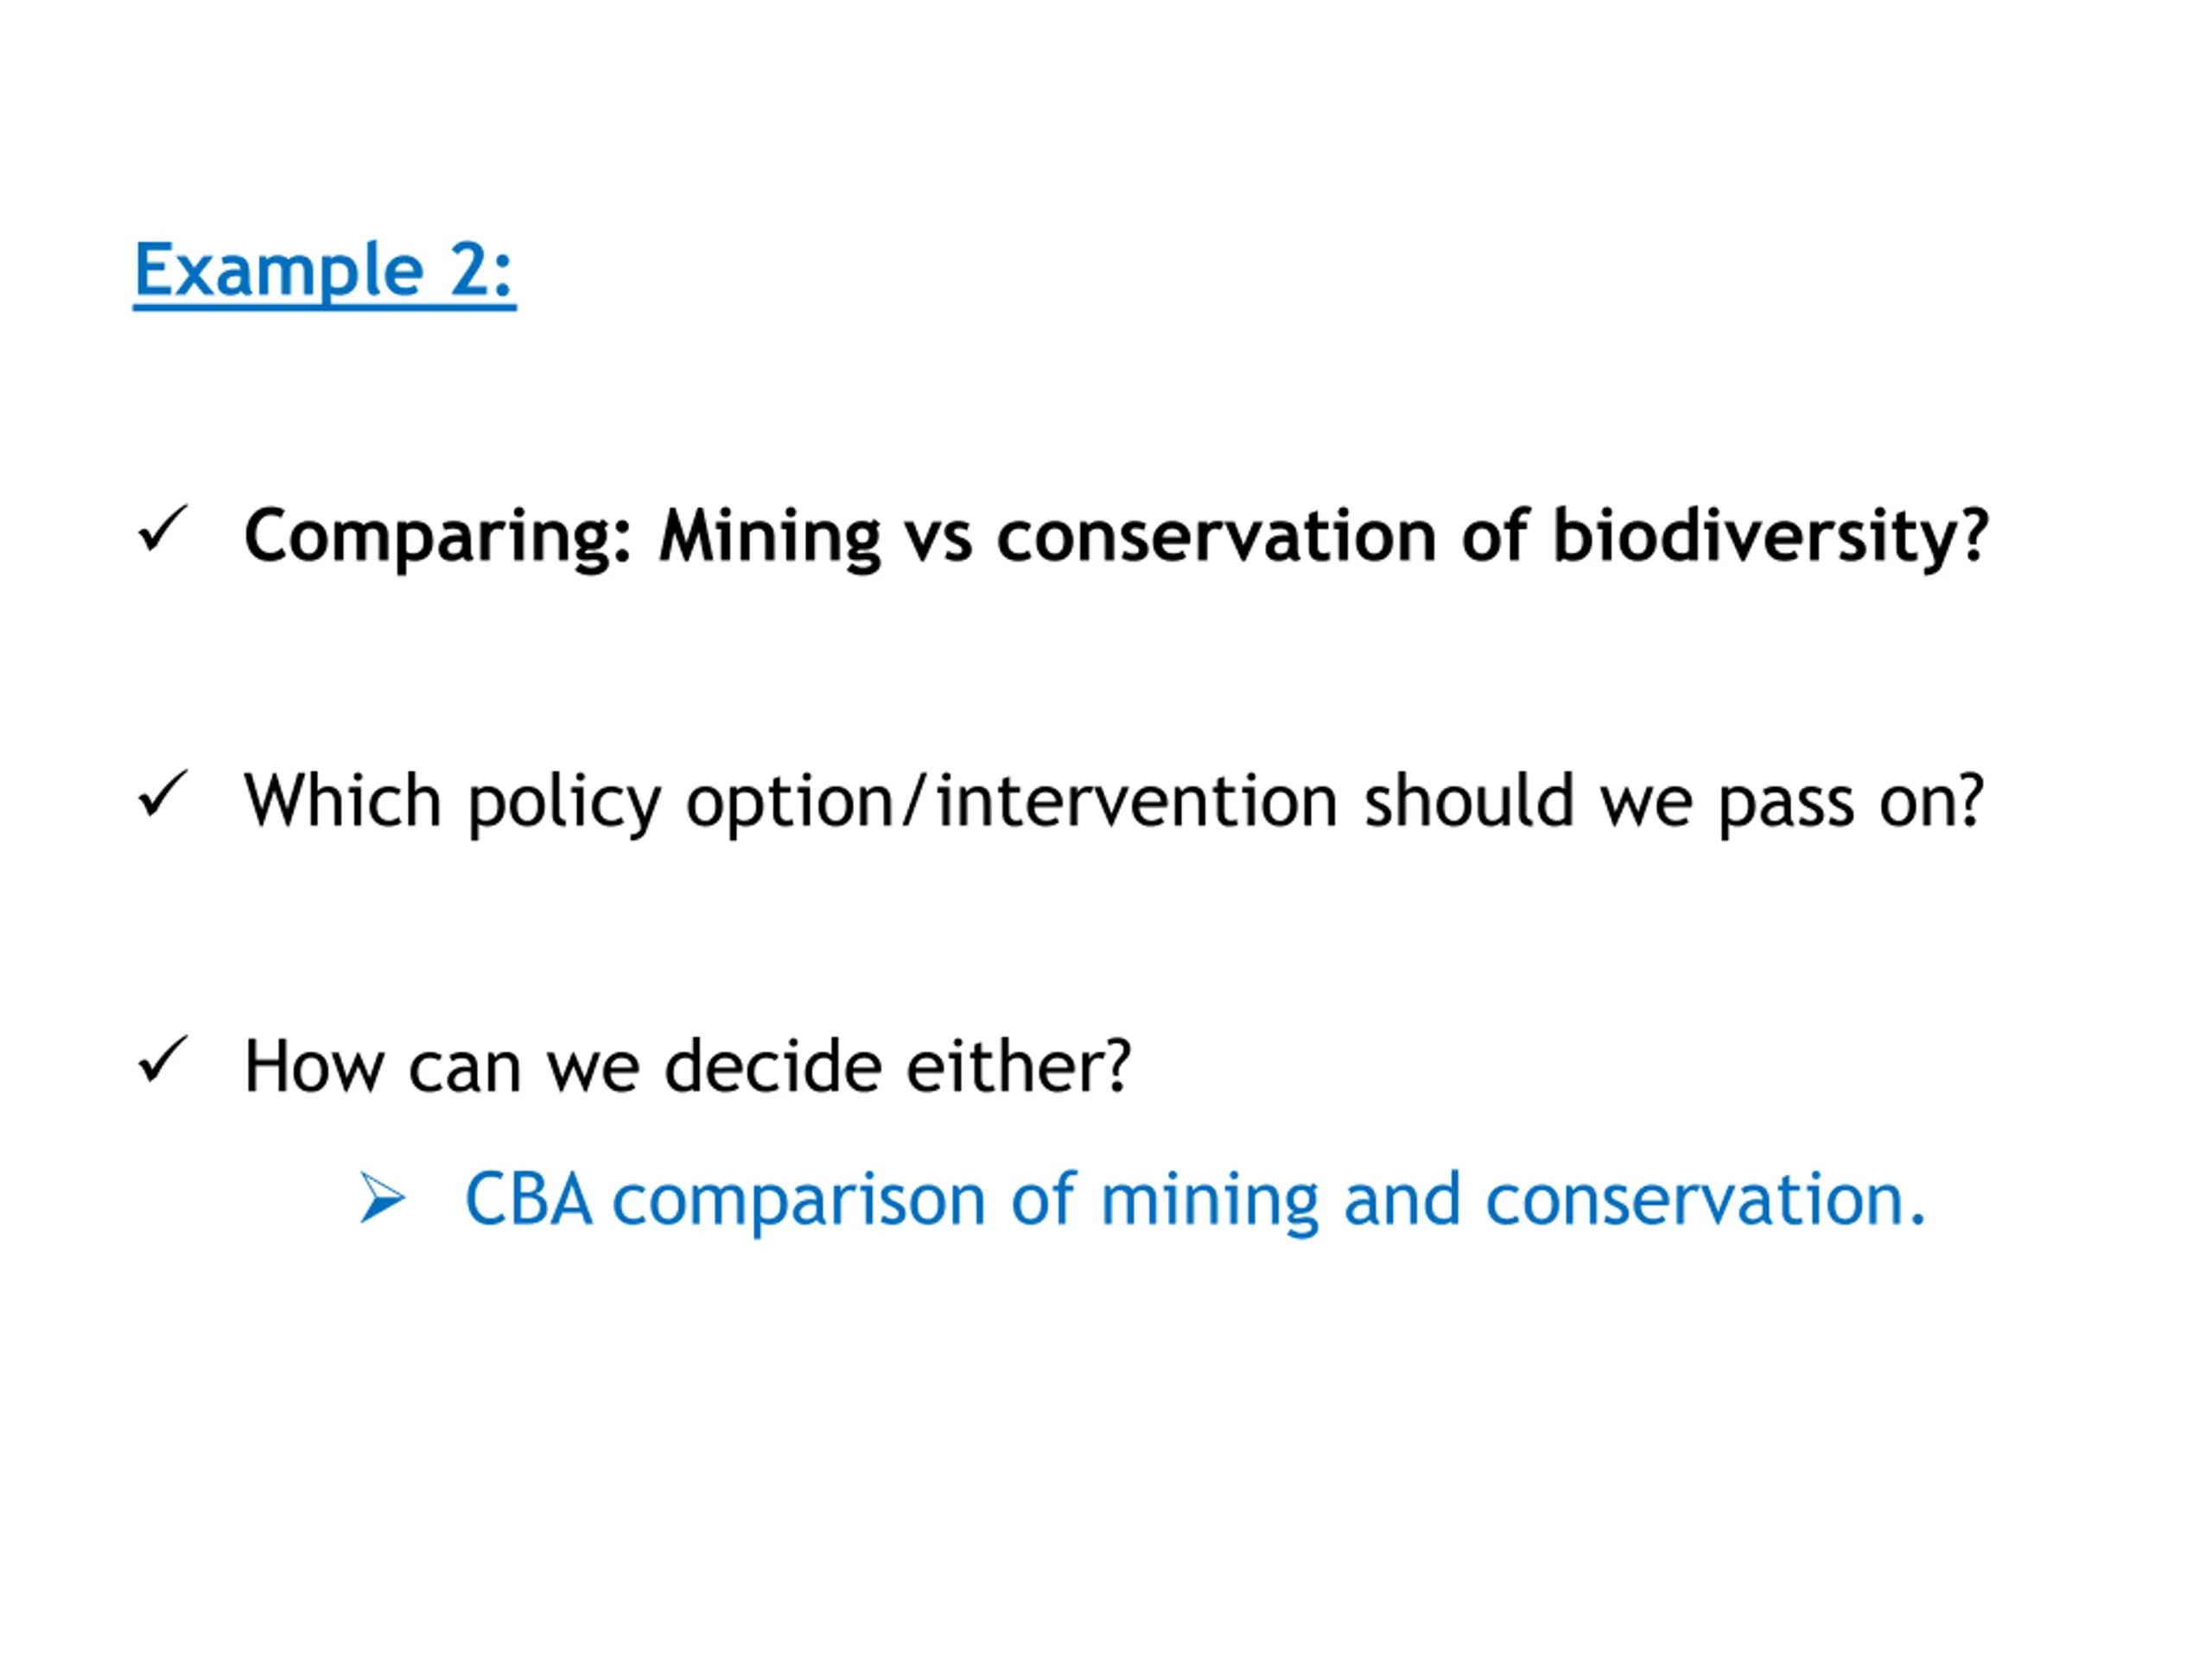2212x1659 pixels.
Task: Select the word decide in third bullet
Action: 772,1066
